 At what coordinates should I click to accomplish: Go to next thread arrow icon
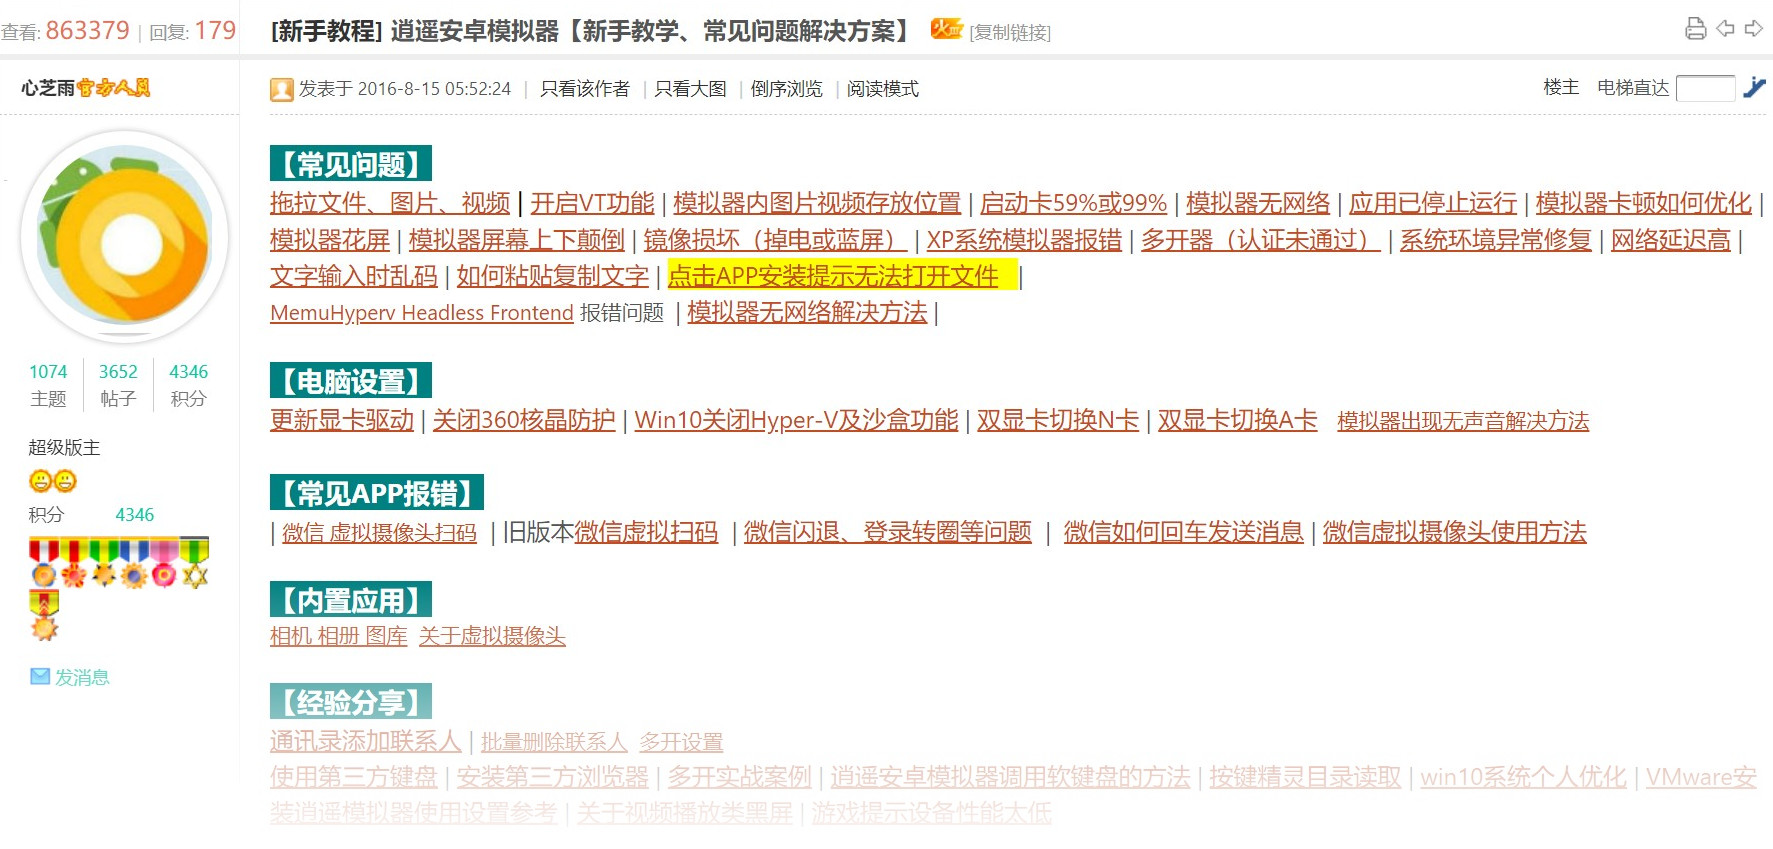tap(1753, 28)
